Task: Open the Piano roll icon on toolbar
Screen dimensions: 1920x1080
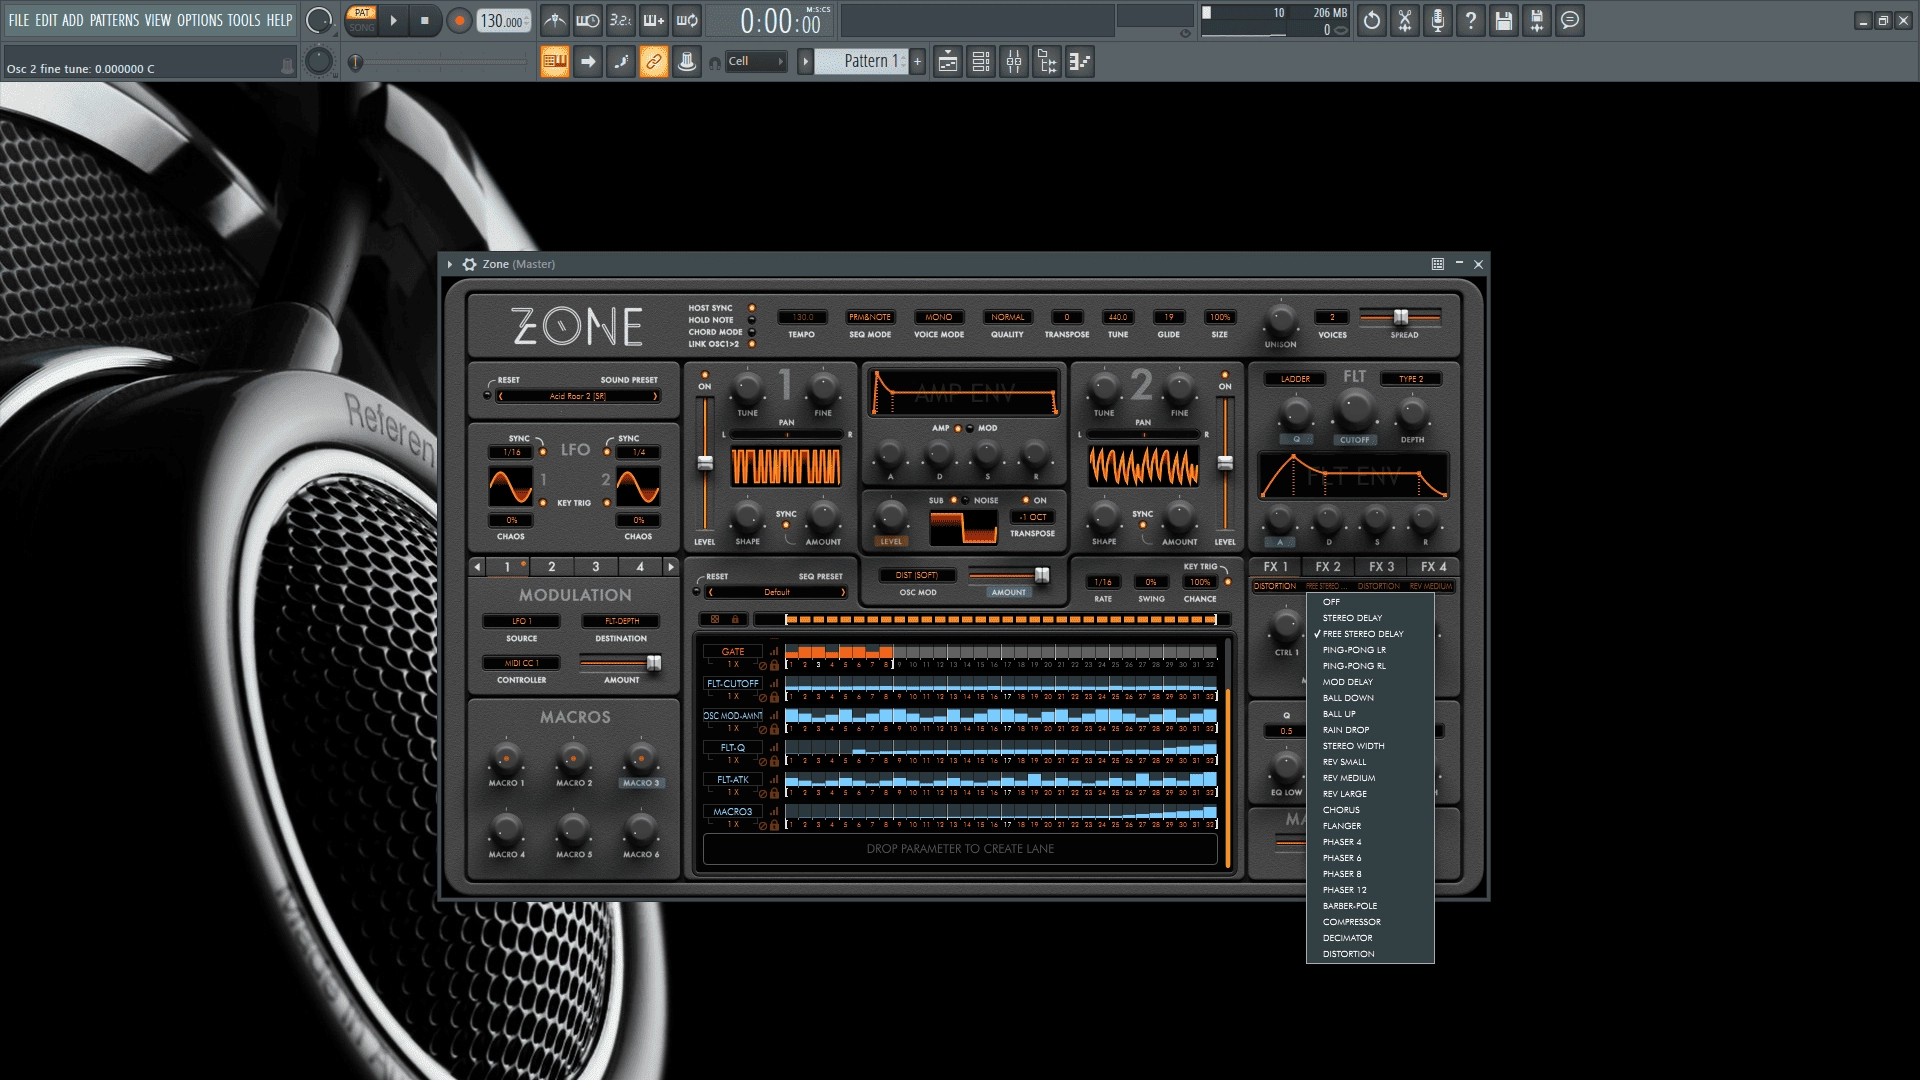Action: 1080,62
